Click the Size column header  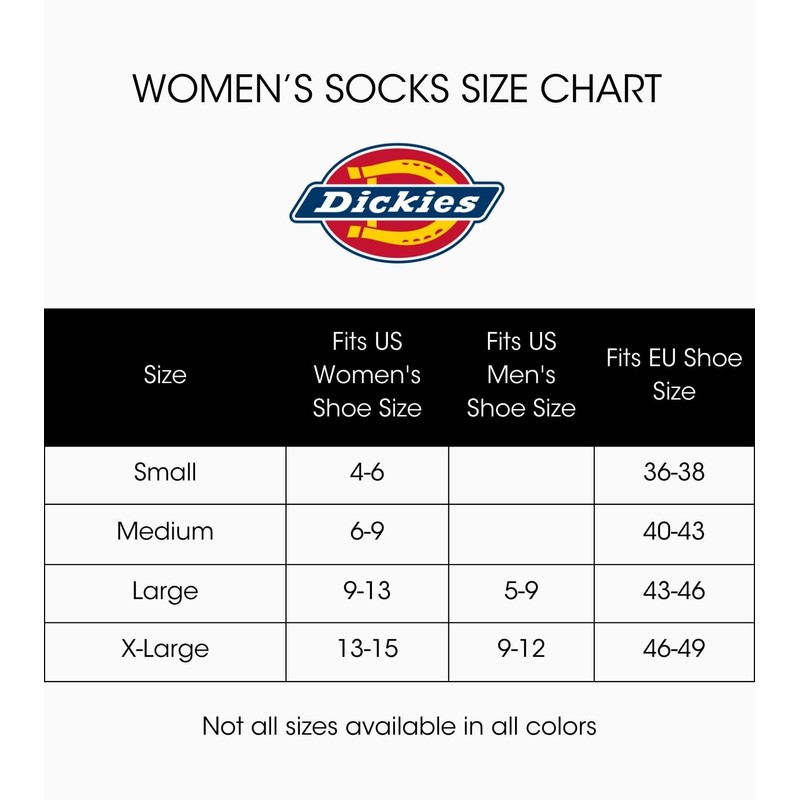click(165, 375)
